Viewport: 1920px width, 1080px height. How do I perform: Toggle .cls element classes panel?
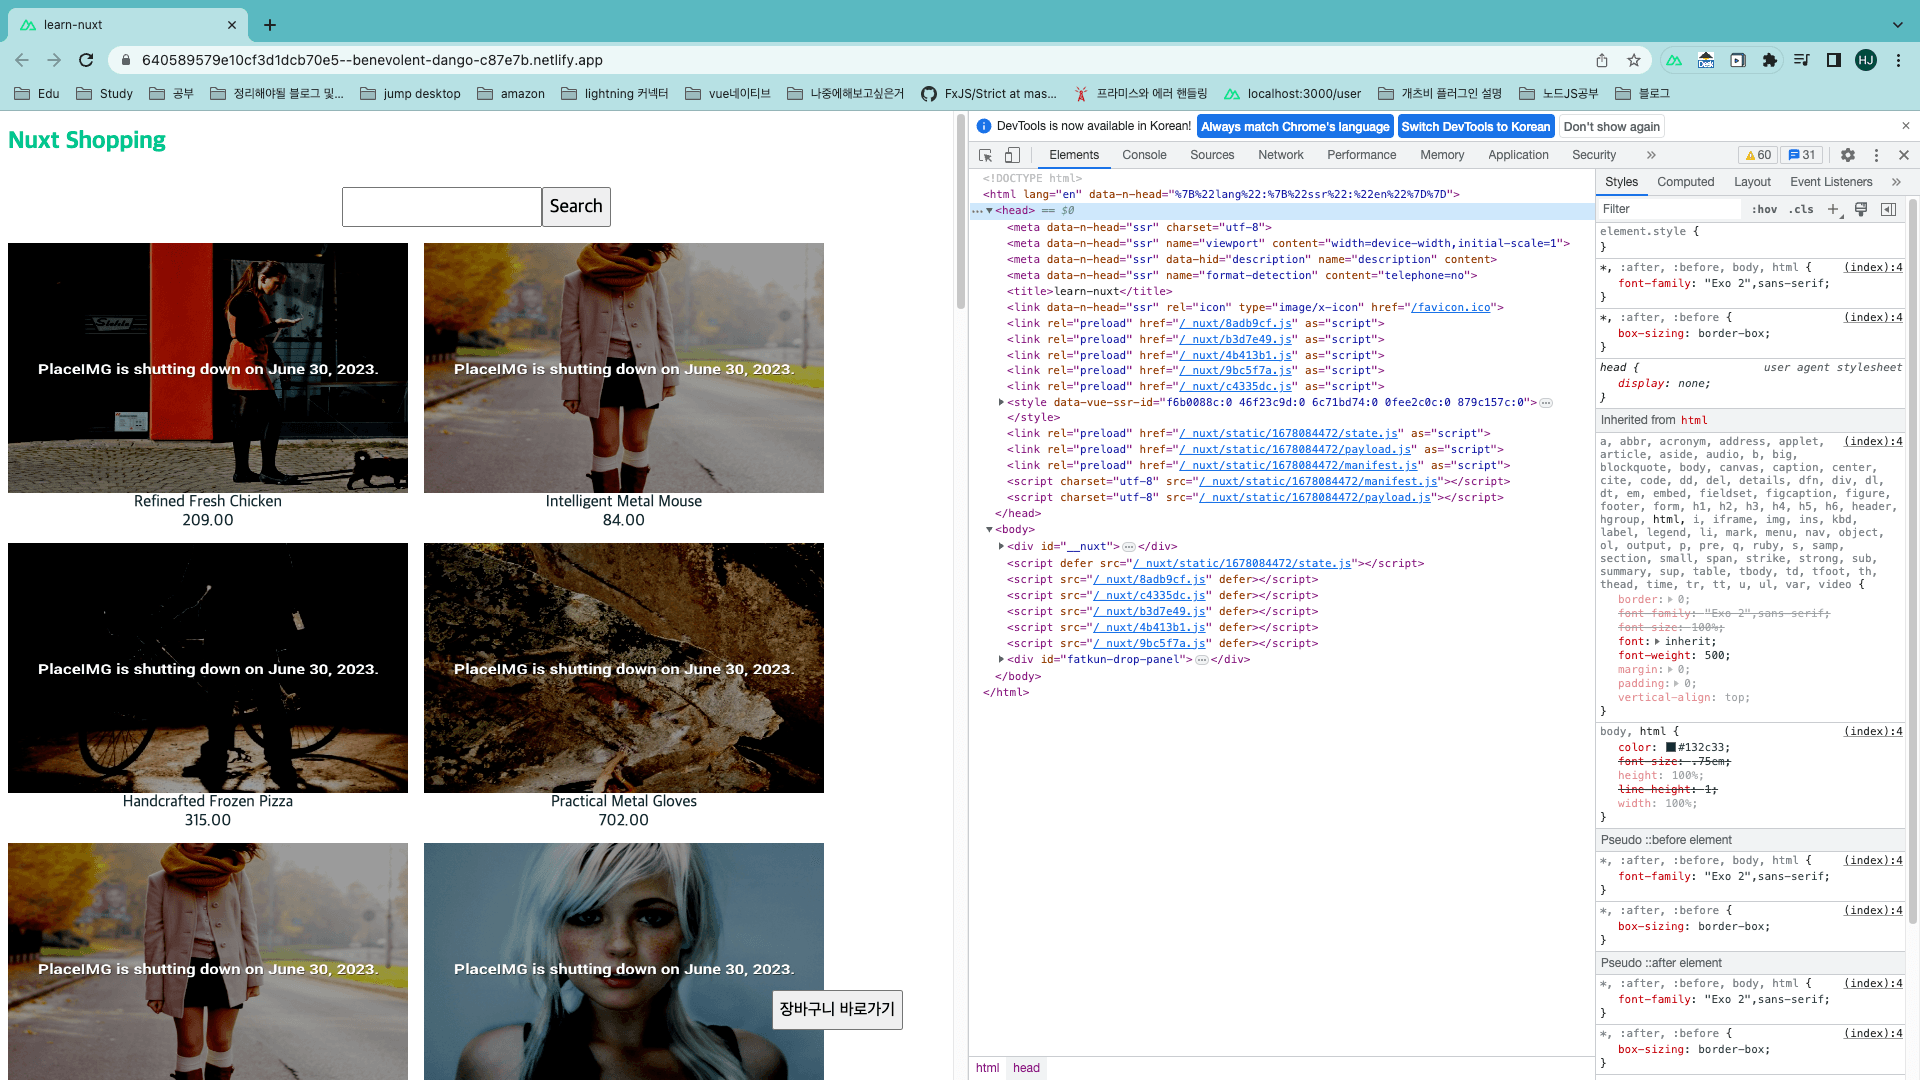(x=1801, y=209)
